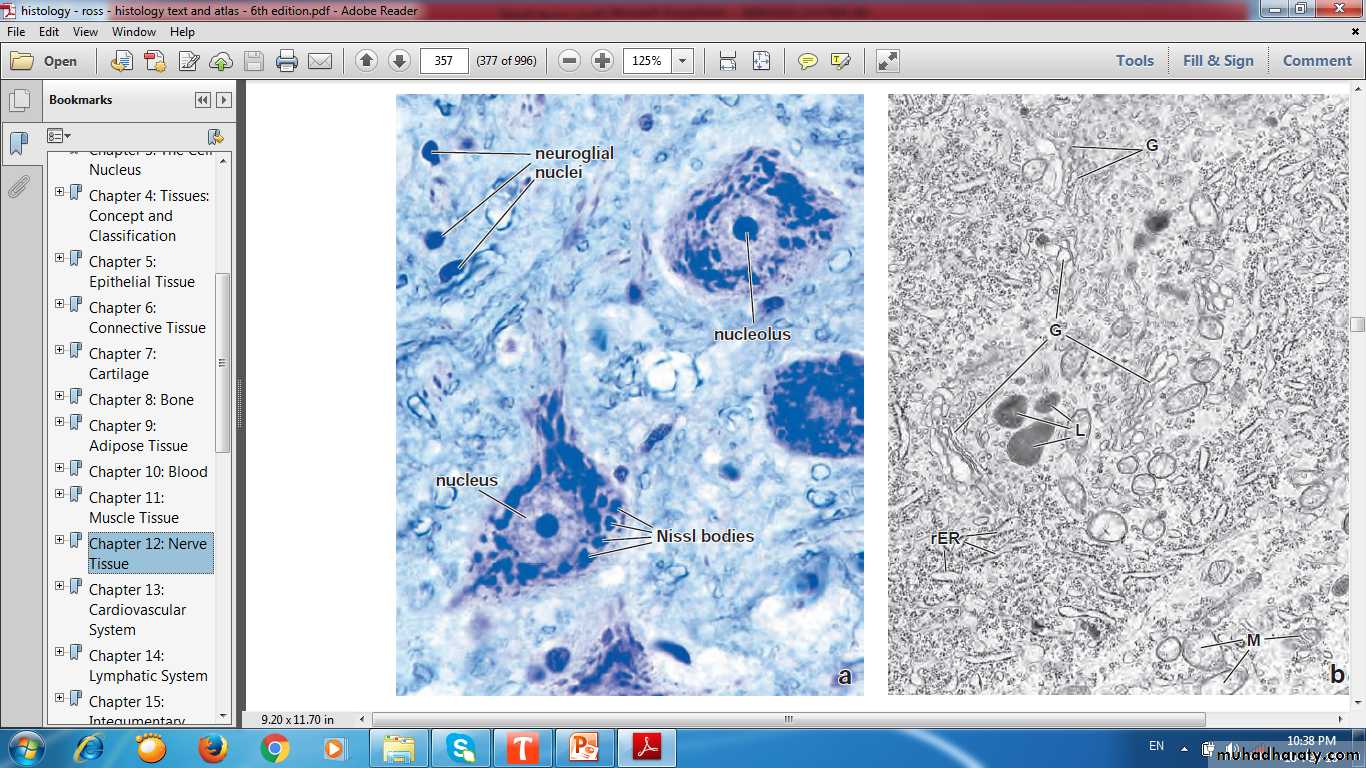Click the zoom in plus button
Viewport: 1366px width, 768px height.
pyautogui.click(x=602, y=61)
